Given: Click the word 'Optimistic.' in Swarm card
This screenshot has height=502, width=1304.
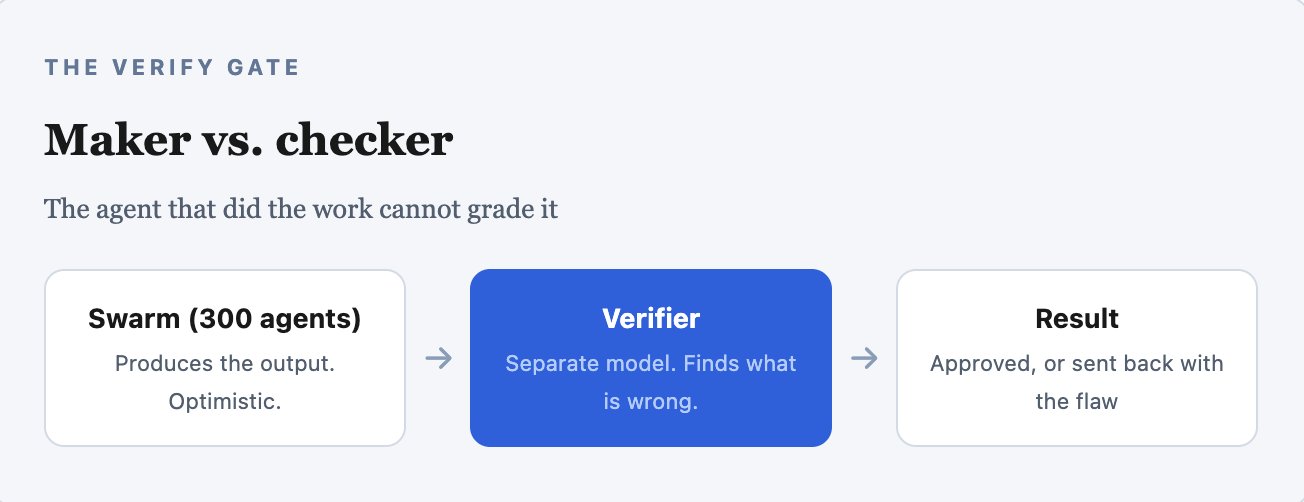Looking at the screenshot, I should pos(225,402).
